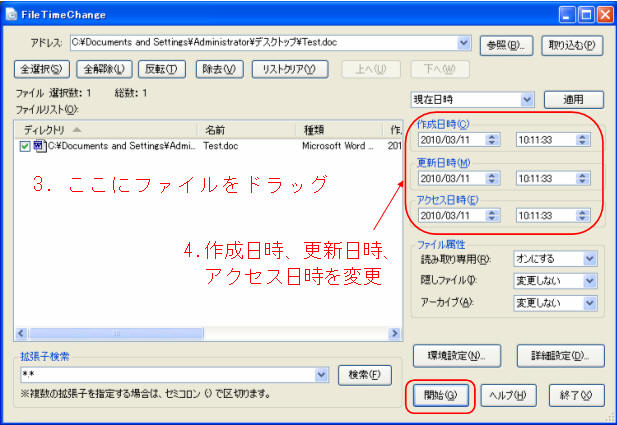Click the 拡張子検索 text field showing *.*

click(x=168, y=375)
